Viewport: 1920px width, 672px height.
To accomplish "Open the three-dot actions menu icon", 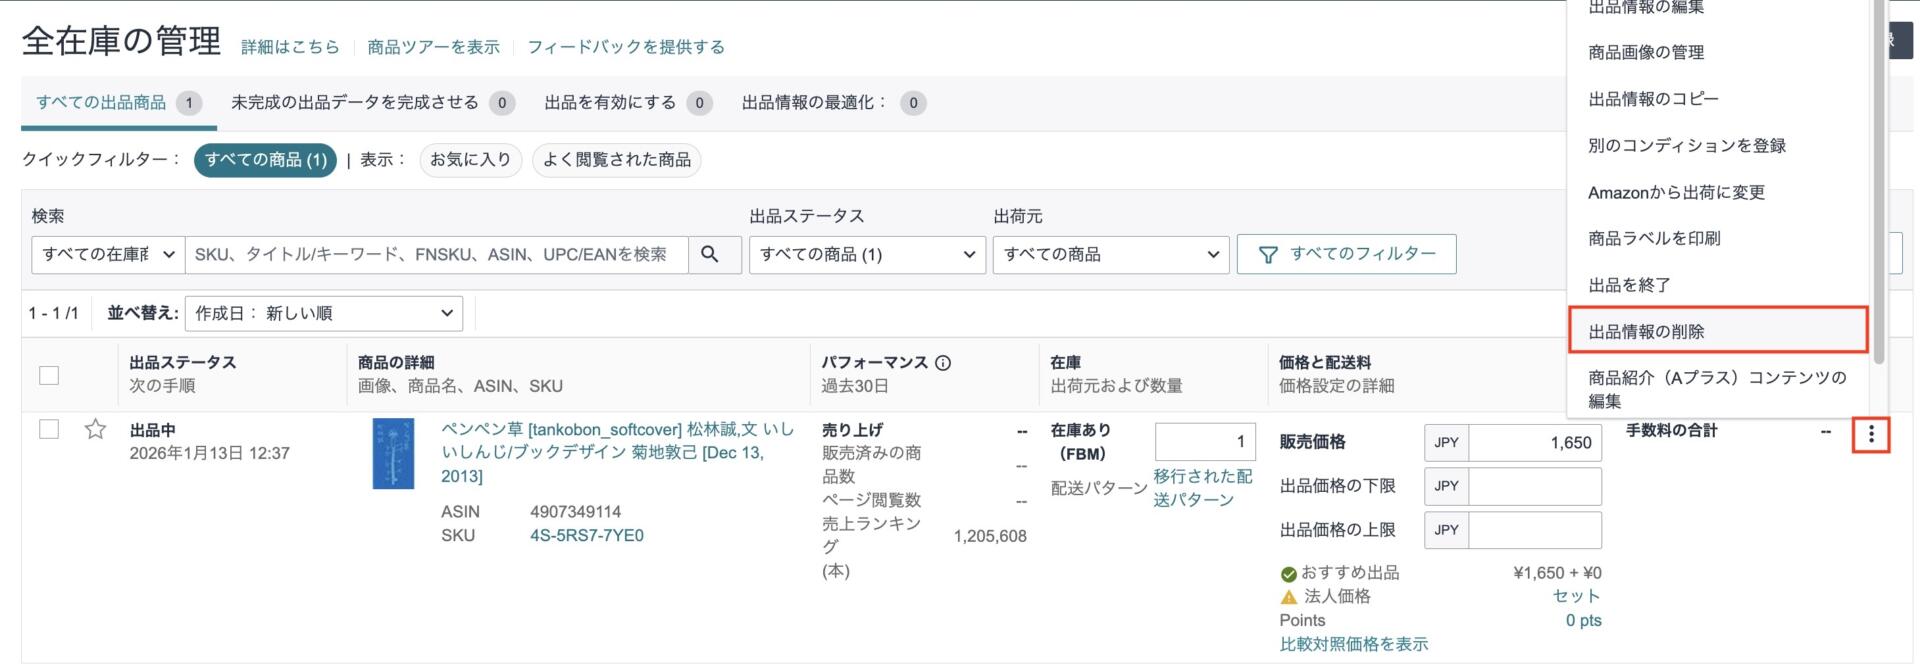I will pos(1871,435).
